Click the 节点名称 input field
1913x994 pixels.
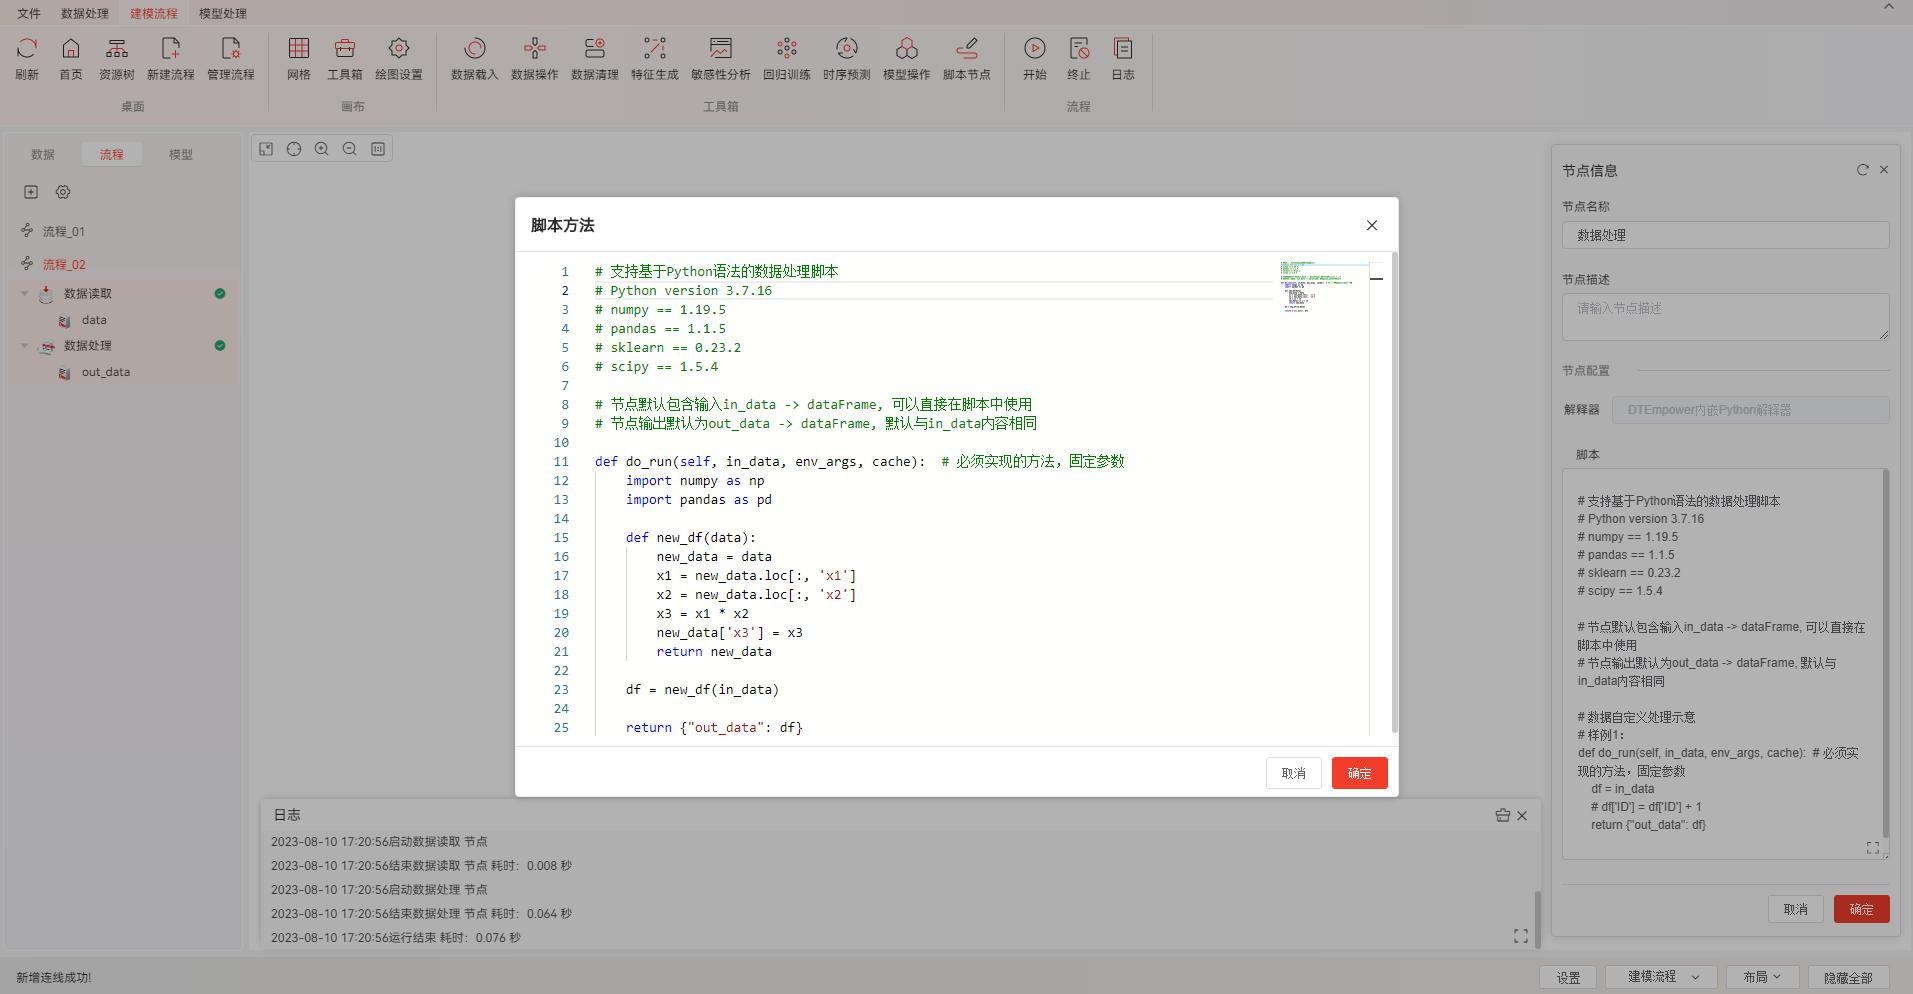1725,235
